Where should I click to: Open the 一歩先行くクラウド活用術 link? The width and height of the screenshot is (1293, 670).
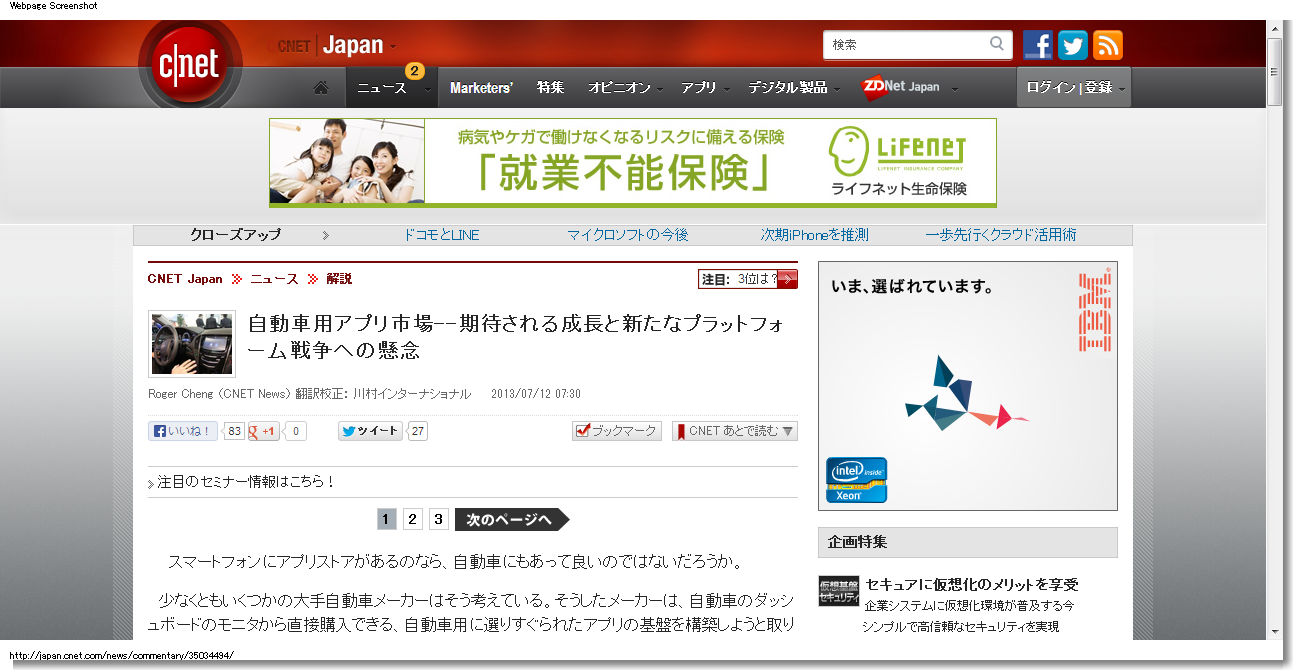pyautogui.click(x=1001, y=235)
